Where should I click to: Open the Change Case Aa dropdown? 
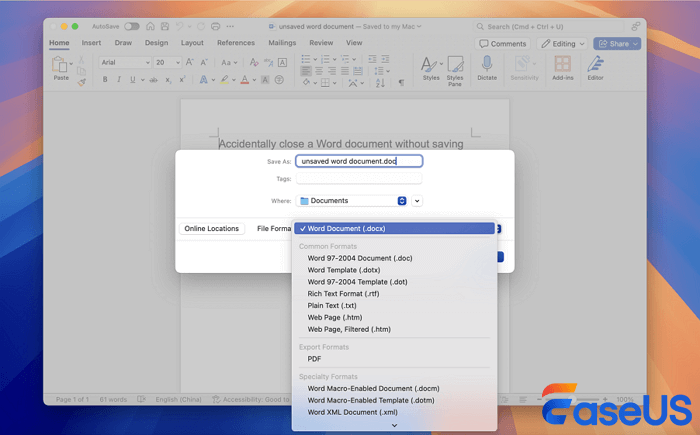229,63
